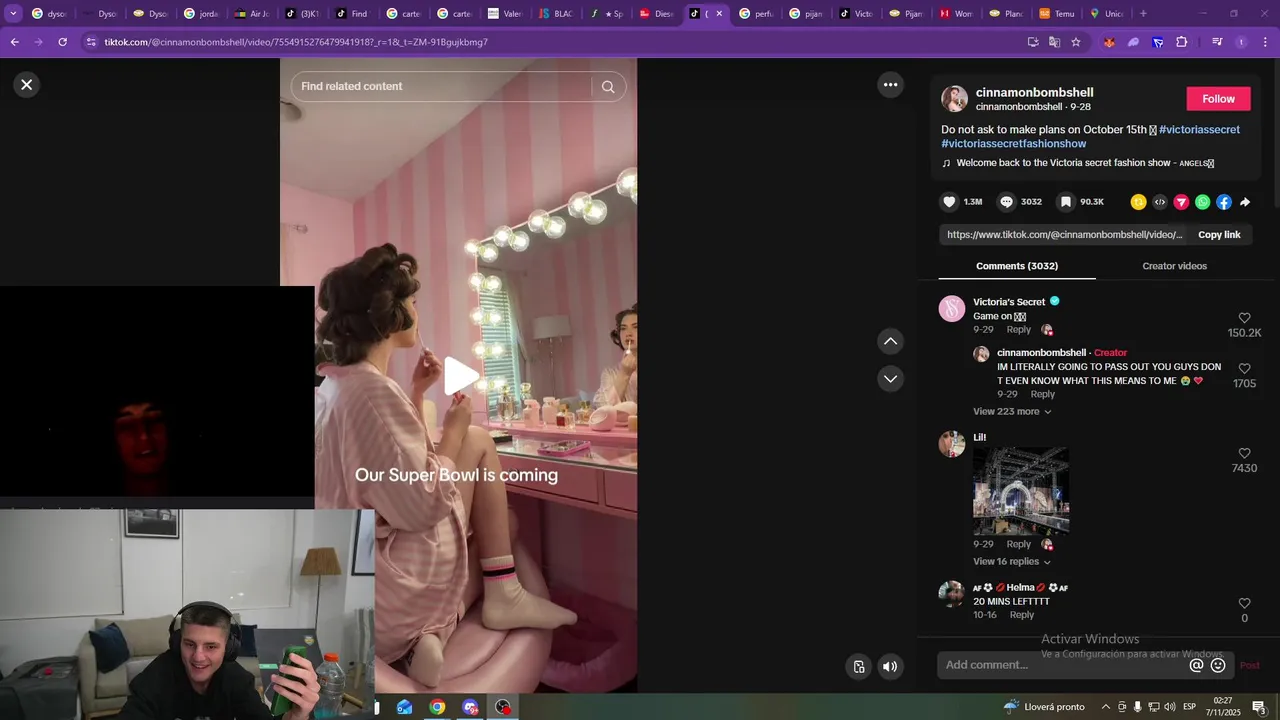The image size is (1280, 720).
Task: Open image attached to Lil!'s comment
Action: (x=1021, y=491)
